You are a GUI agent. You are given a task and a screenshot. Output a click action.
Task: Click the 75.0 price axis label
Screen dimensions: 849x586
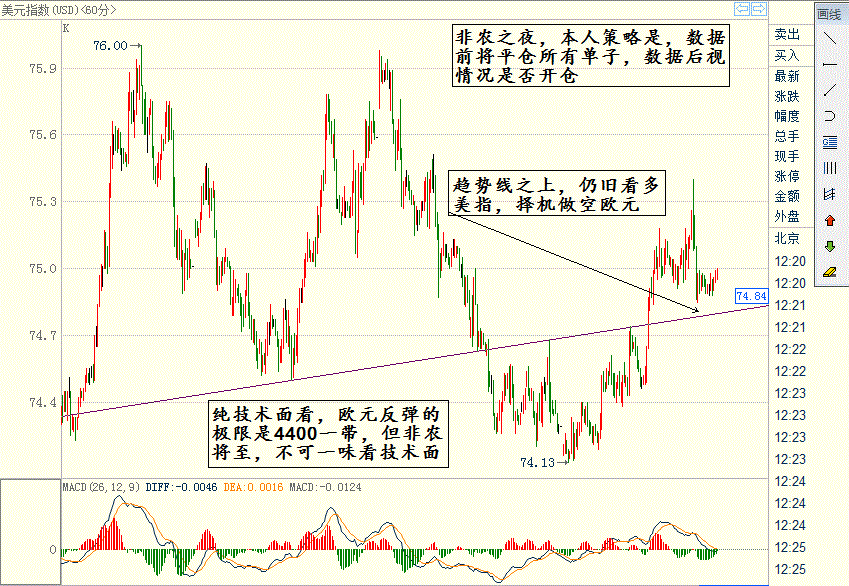pyautogui.click(x=43, y=269)
